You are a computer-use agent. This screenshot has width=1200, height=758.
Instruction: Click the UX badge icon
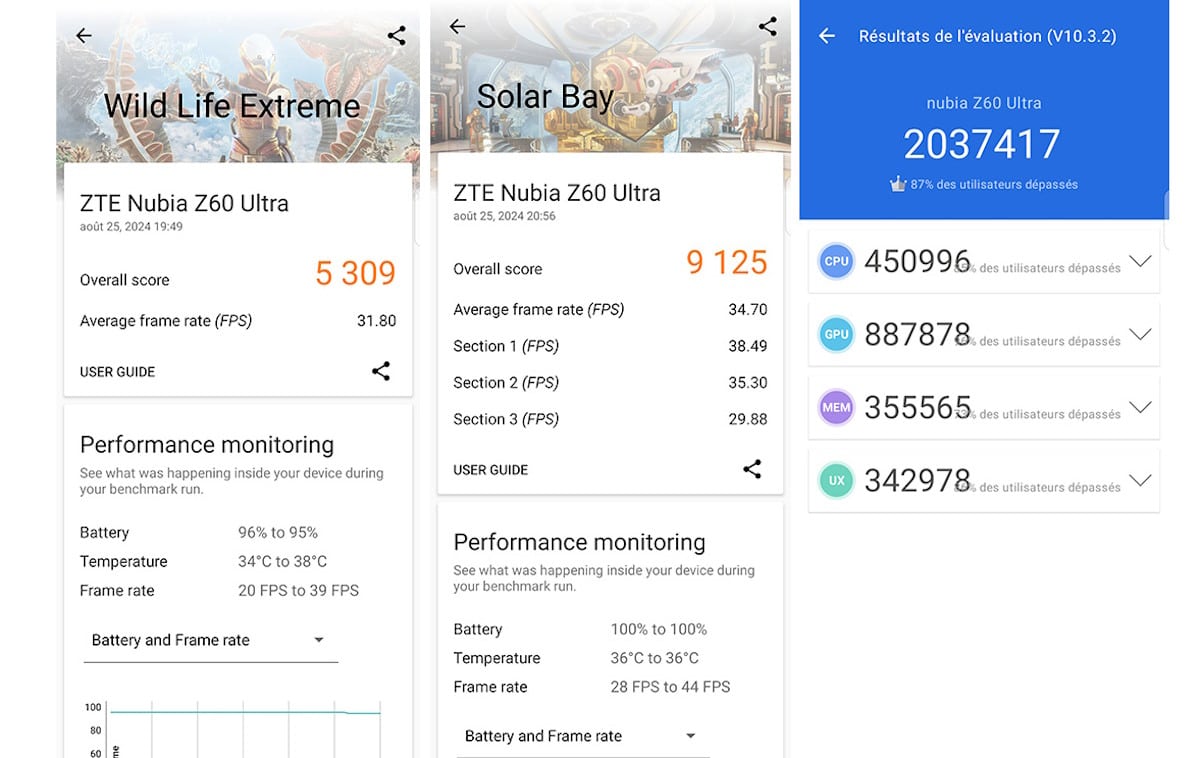coord(836,480)
